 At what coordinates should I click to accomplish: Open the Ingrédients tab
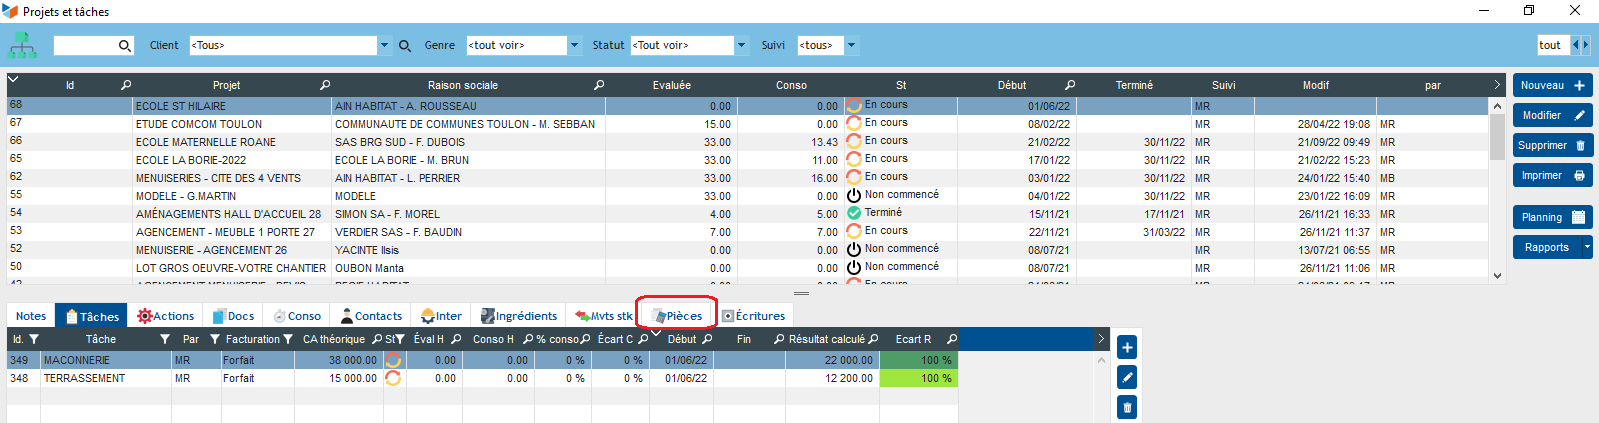point(519,316)
